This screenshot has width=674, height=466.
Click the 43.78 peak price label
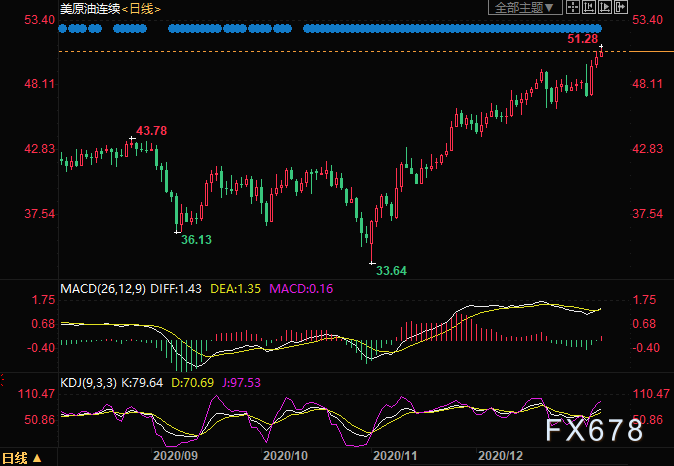[152, 131]
